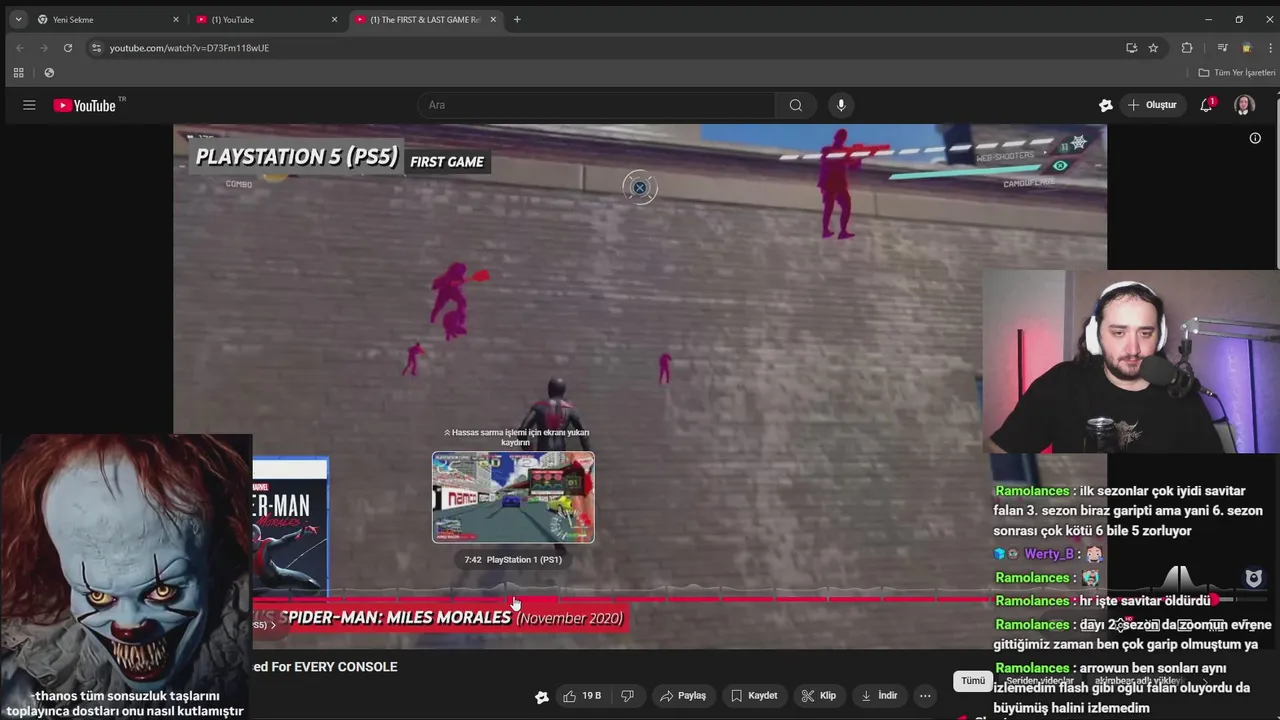Click video title text 'For EVERY CONSOLE'

click(x=325, y=667)
